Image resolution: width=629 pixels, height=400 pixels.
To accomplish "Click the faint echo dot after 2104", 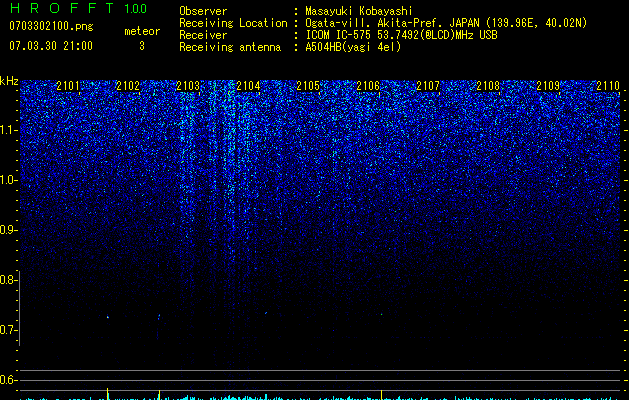I will click(266, 313).
